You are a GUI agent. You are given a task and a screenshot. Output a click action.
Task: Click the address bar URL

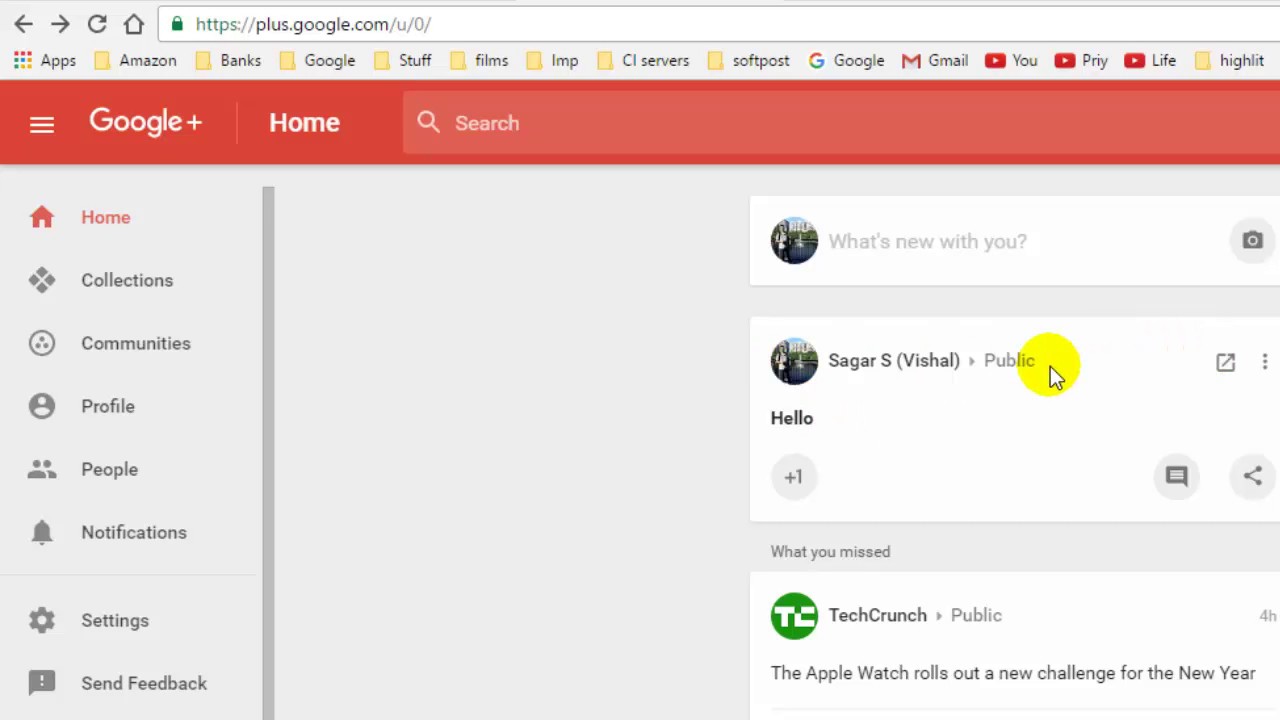[x=313, y=24]
